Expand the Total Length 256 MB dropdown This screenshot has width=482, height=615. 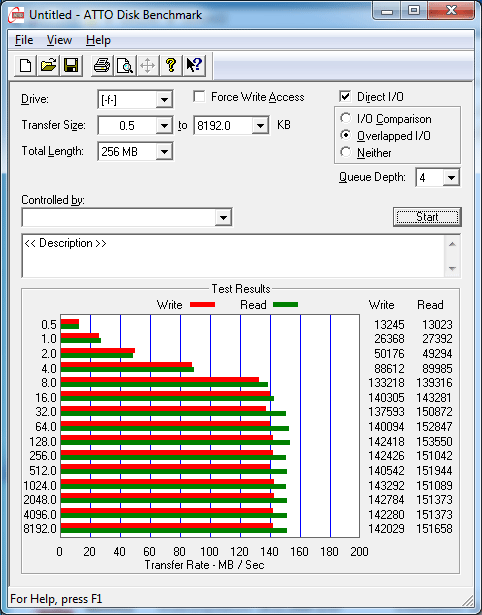pyautogui.click(x=164, y=152)
